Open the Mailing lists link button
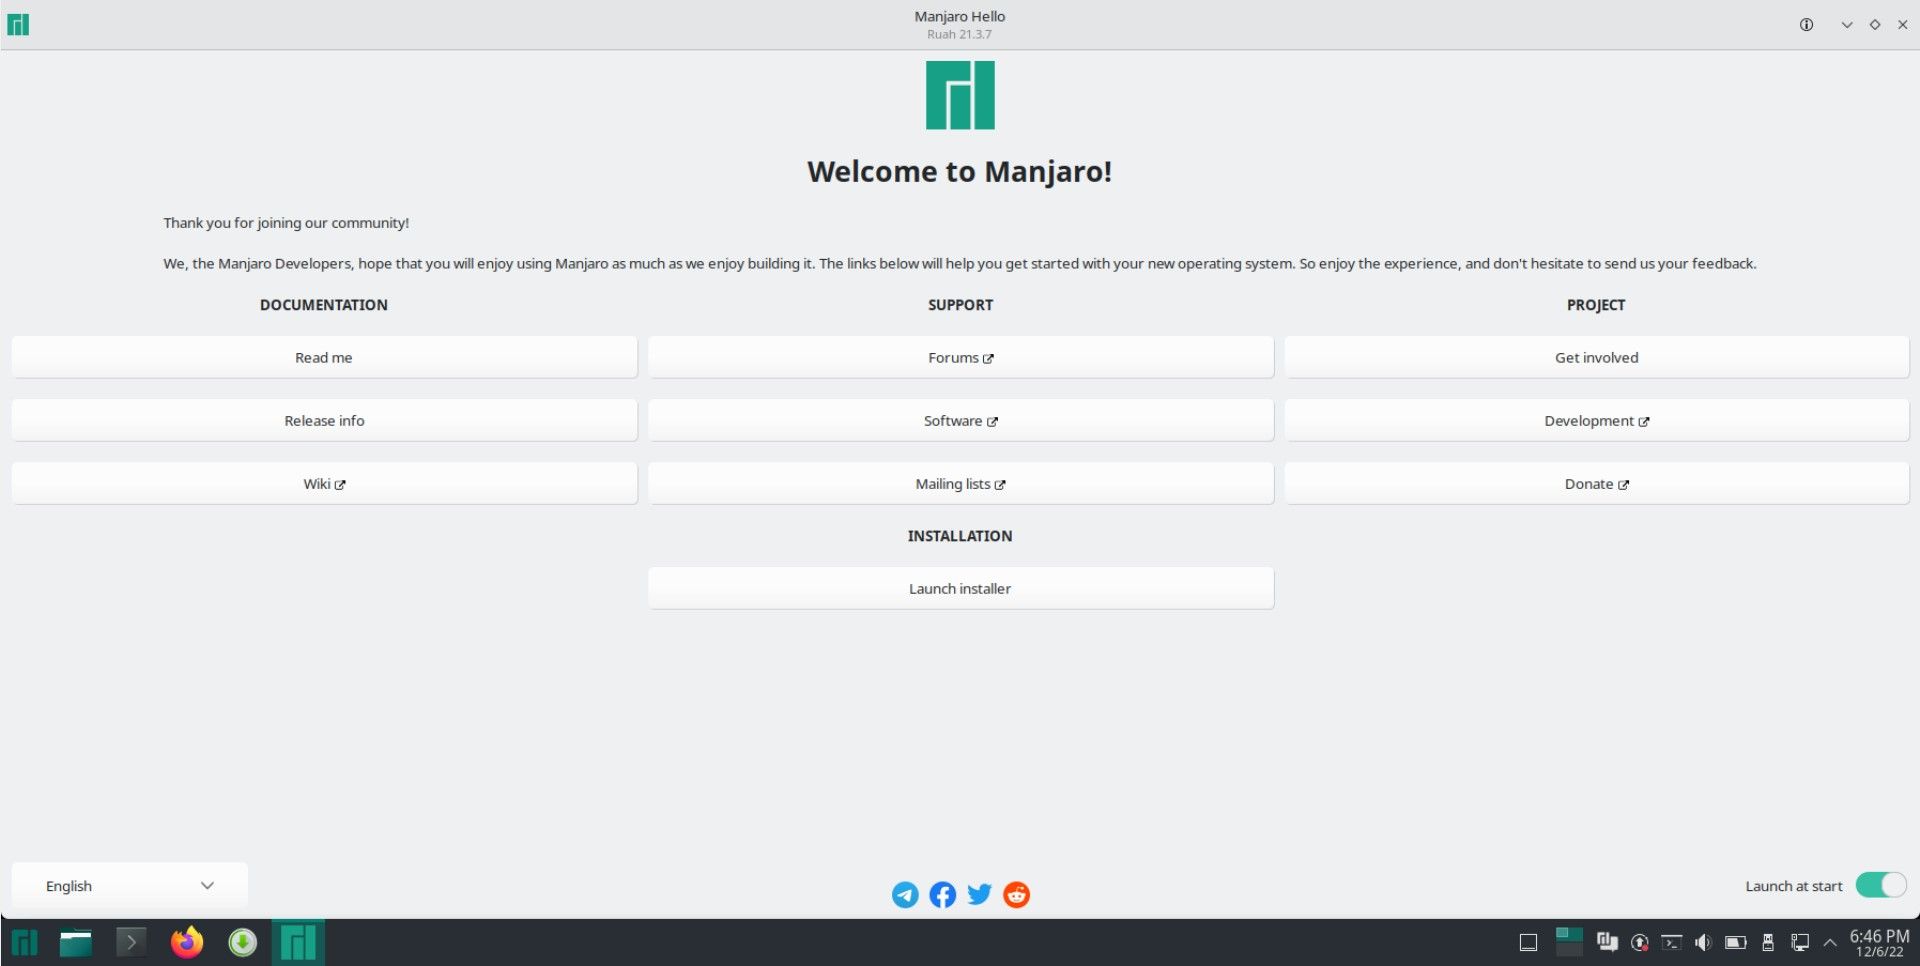The height and width of the screenshot is (966, 1920). [x=961, y=483]
